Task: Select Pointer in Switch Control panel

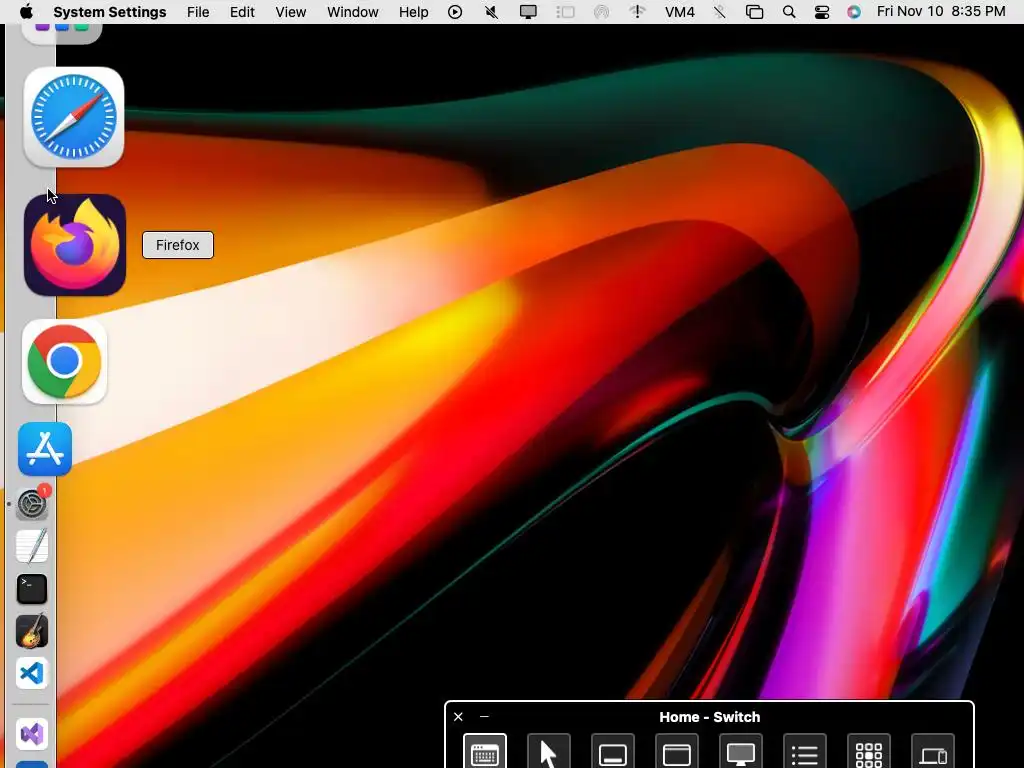Action: (549, 752)
